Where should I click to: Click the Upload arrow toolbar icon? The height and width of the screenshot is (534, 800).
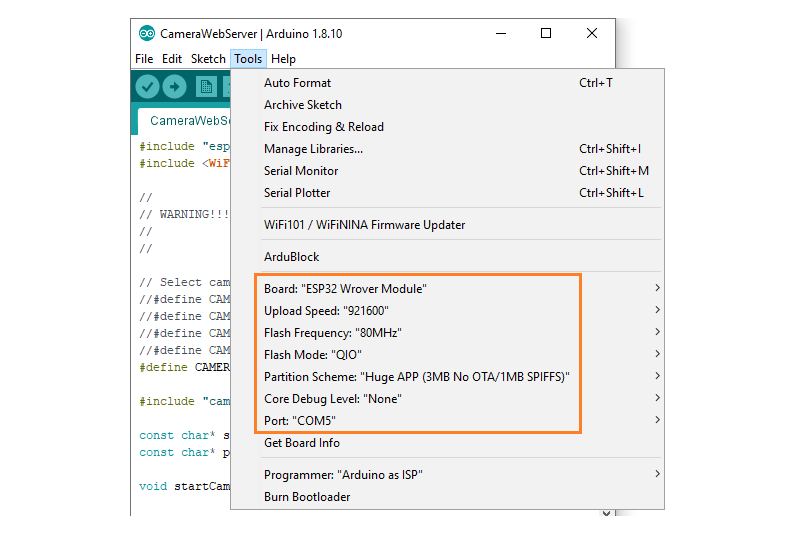click(174, 87)
